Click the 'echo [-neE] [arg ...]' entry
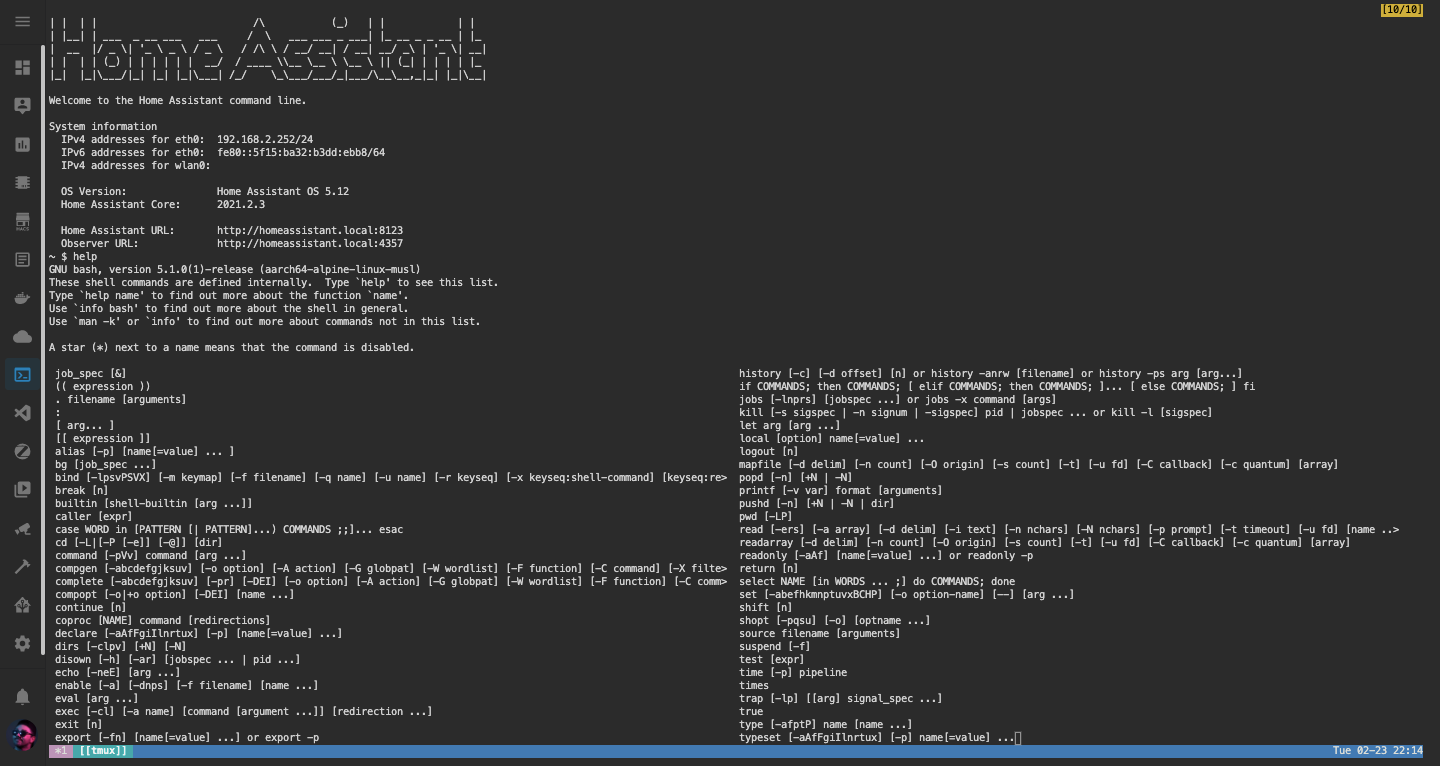The width and height of the screenshot is (1440, 766). pos(118,673)
